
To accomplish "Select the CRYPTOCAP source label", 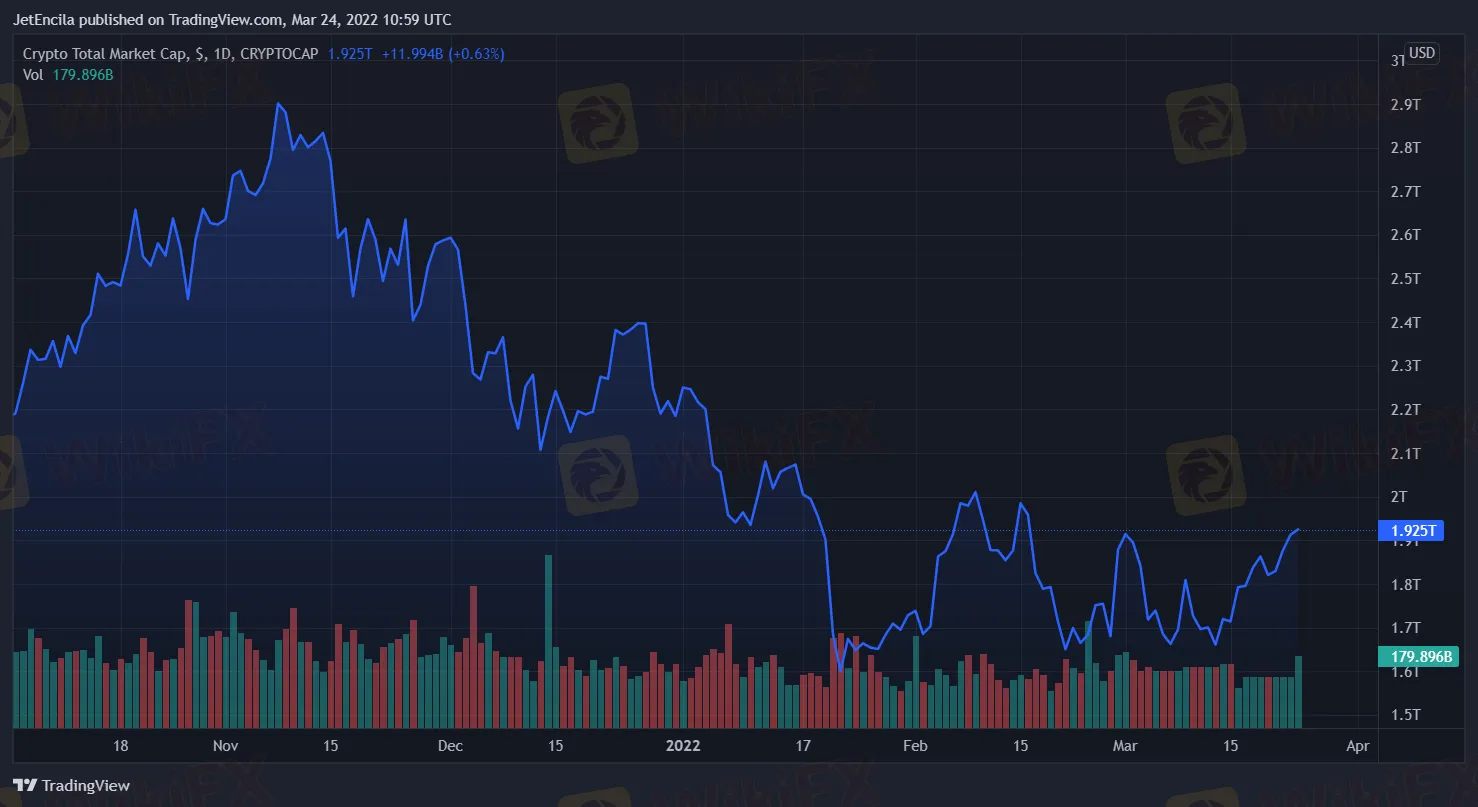I will point(280,54).
